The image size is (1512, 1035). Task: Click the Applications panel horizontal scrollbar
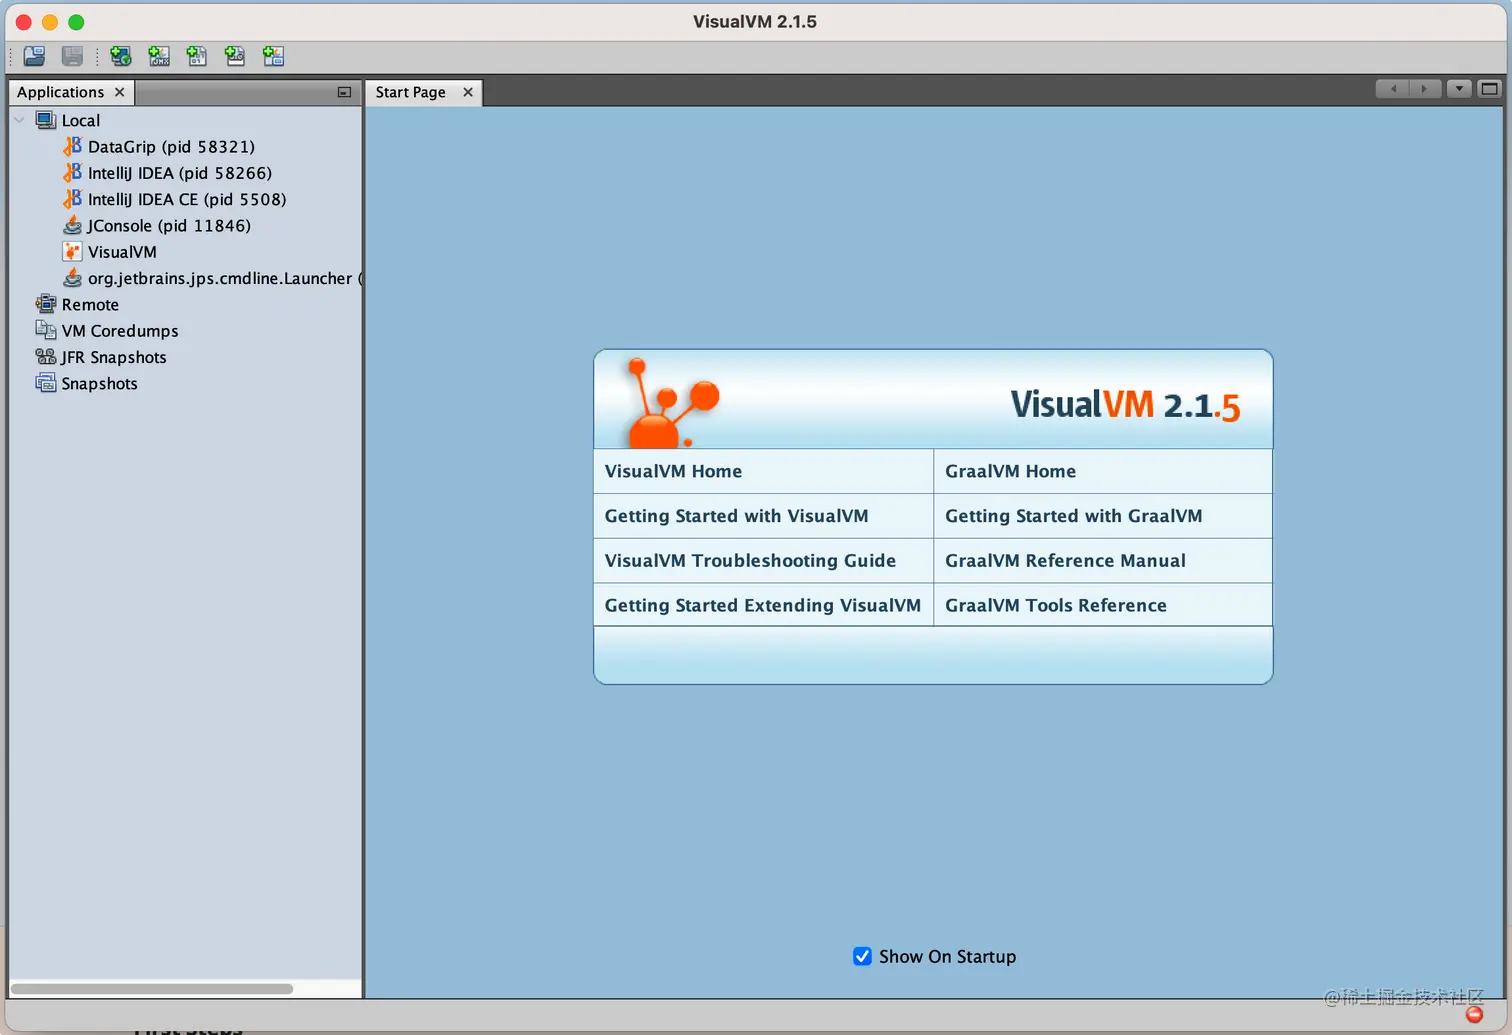152,989
